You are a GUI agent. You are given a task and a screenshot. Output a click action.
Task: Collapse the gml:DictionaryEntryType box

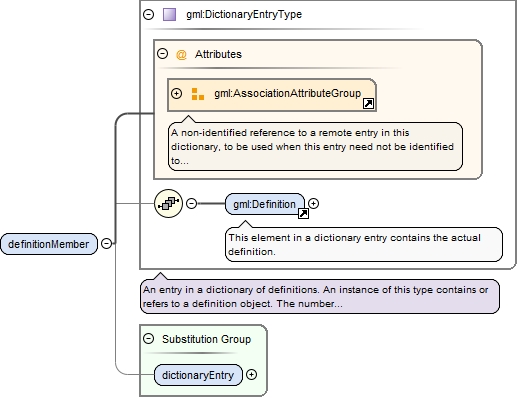148,14
